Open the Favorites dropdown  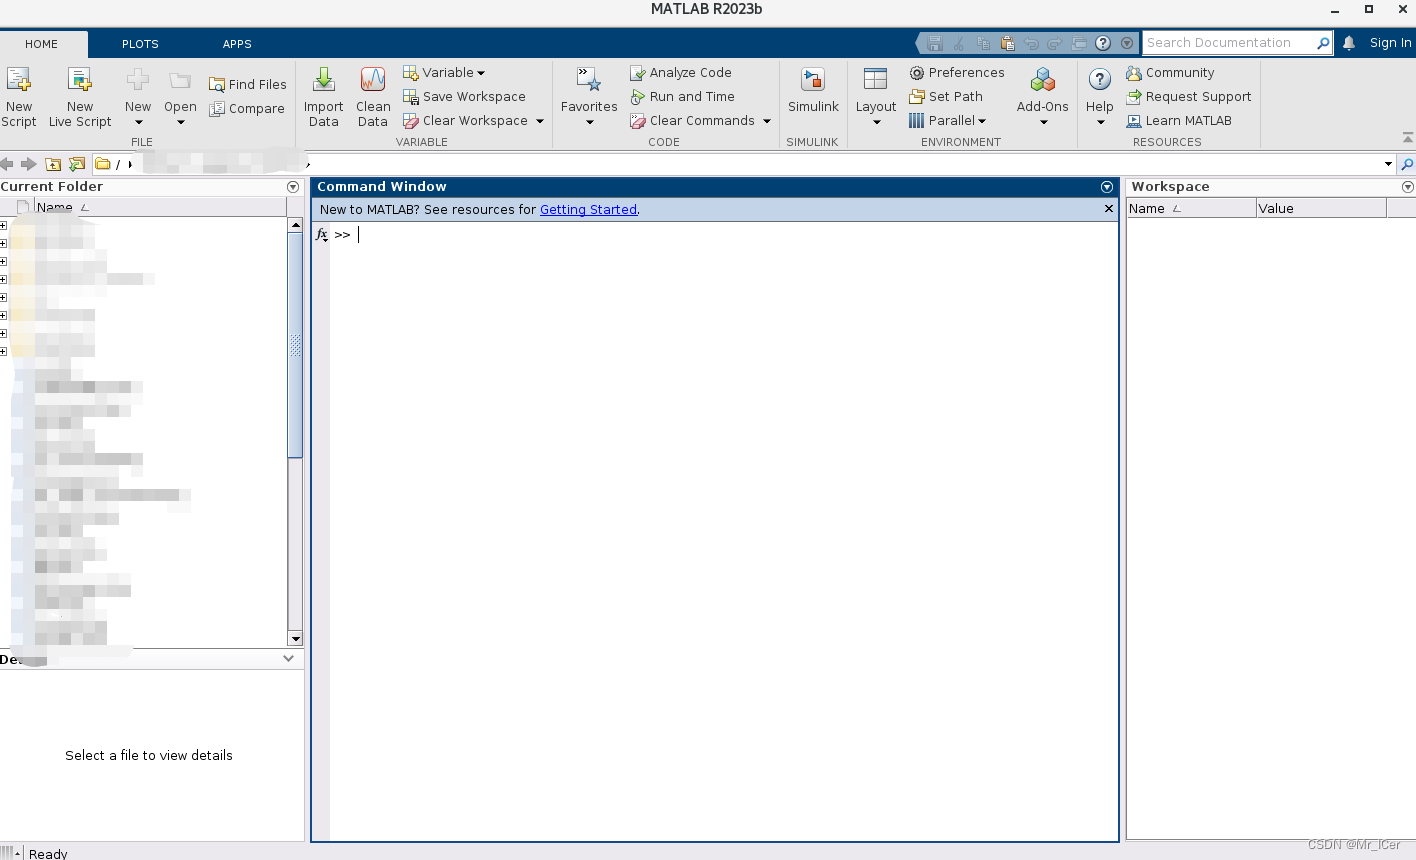point(589,123)
